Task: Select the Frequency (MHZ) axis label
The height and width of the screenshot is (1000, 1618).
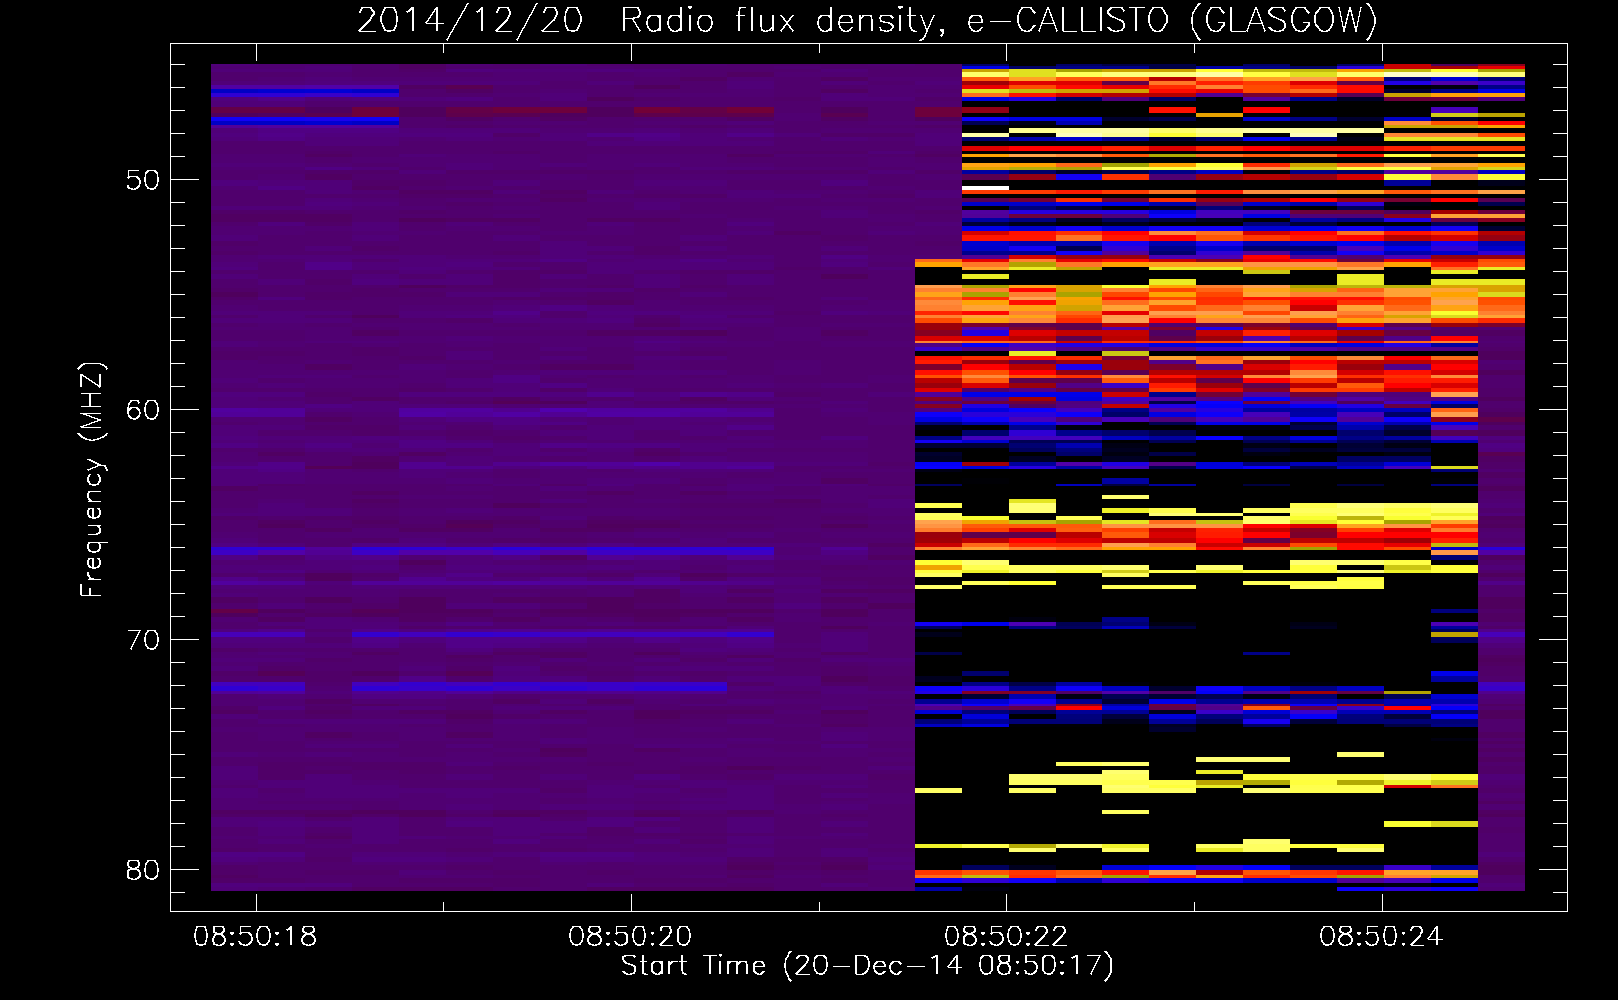Action: (92, 480)
